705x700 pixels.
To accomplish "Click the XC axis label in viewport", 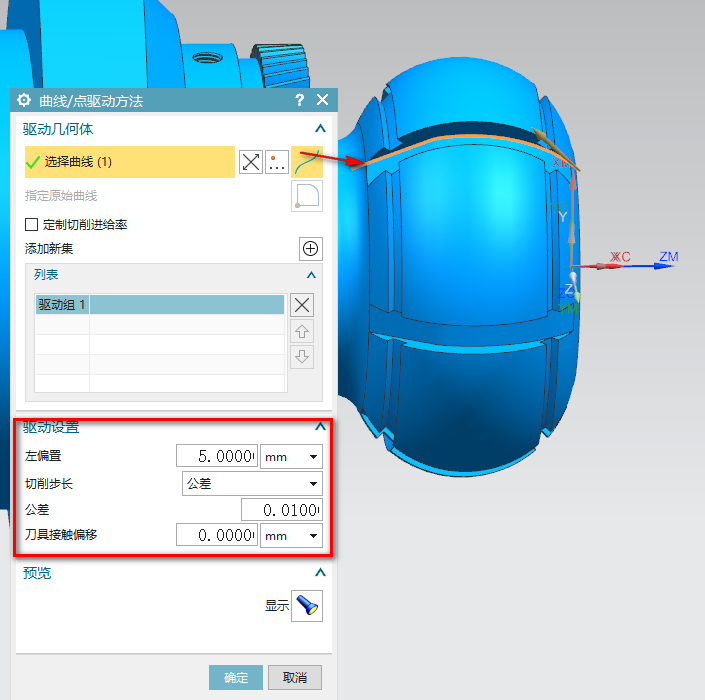I will click(620, 257).
